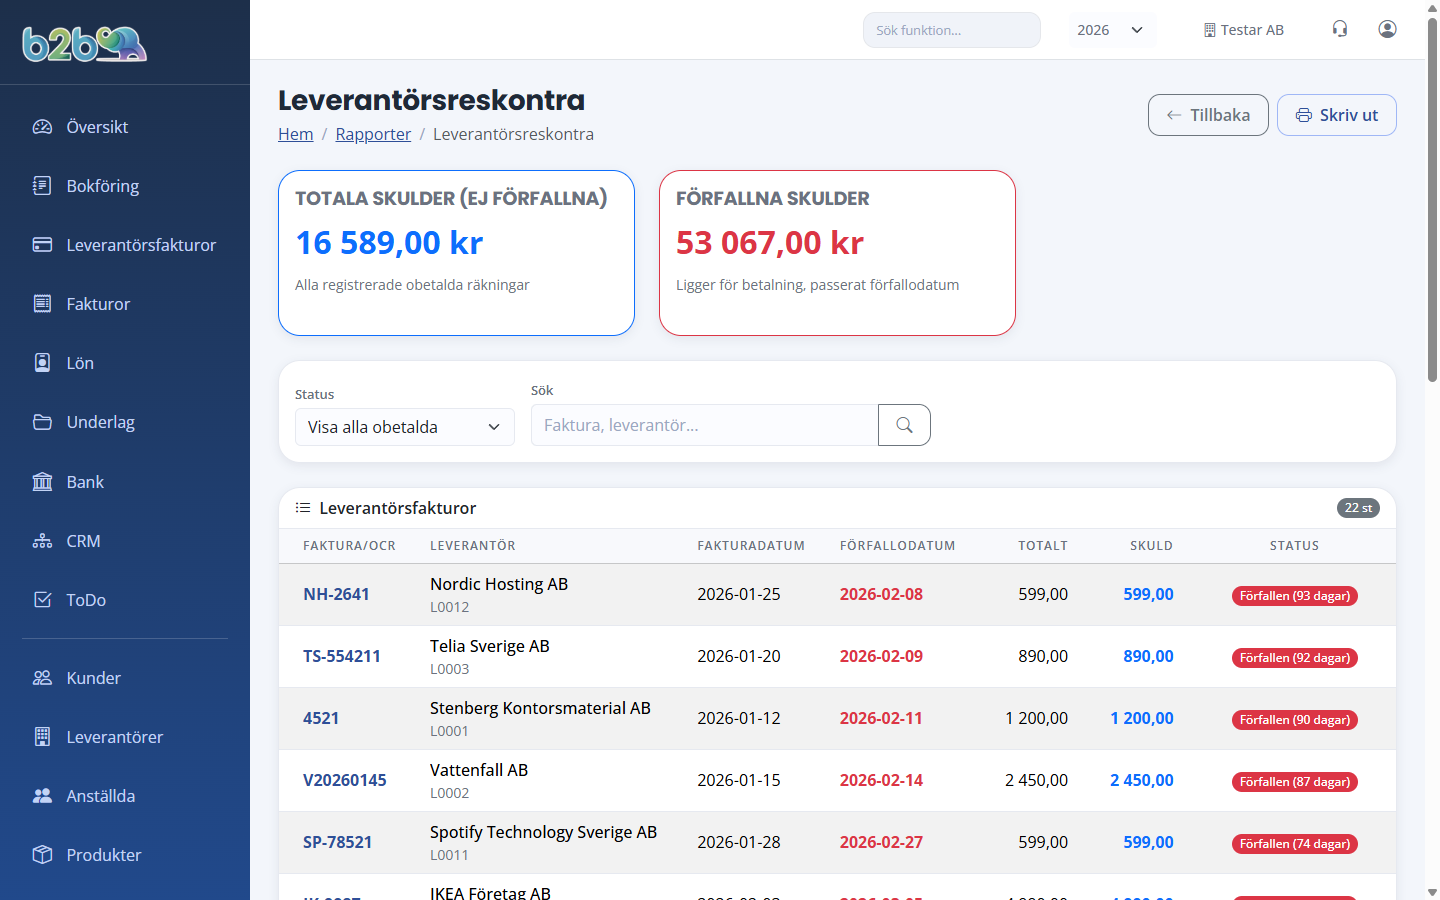Click due date 2026-02-14
This screenshot has width=1440, height=900.
pos(881,780)
